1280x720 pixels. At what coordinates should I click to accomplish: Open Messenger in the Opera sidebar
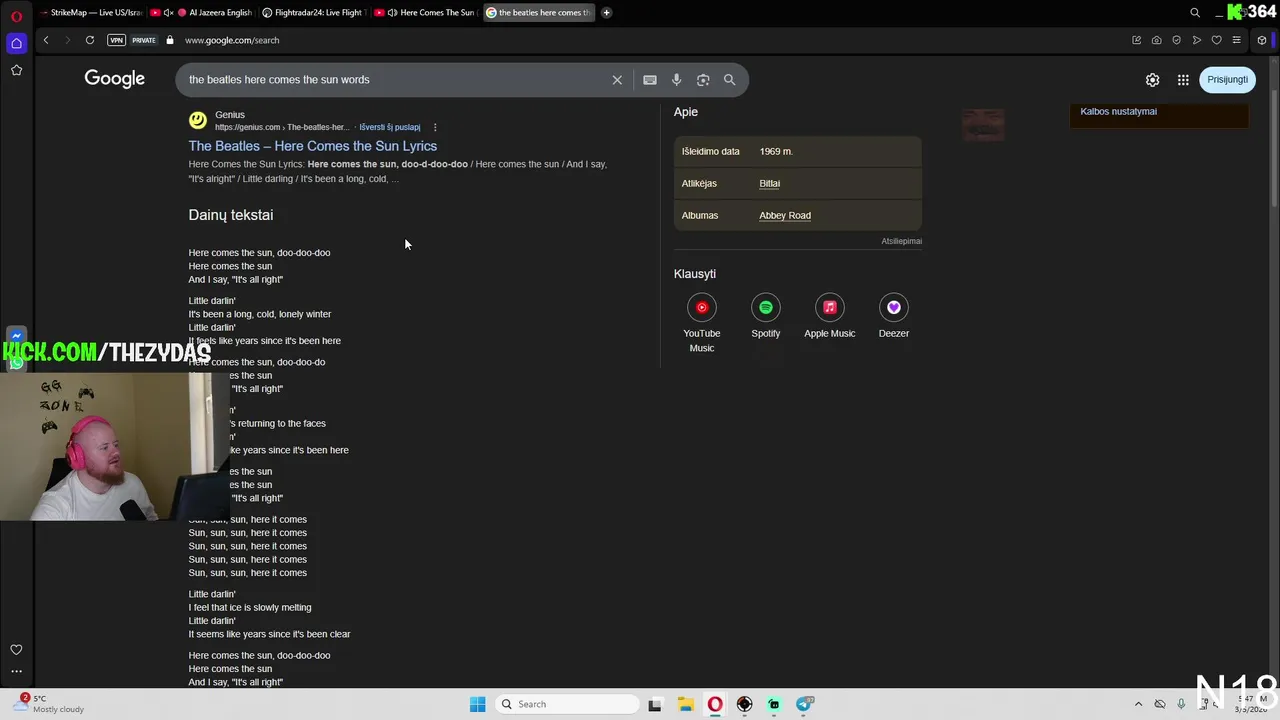(x=16, y=336)
